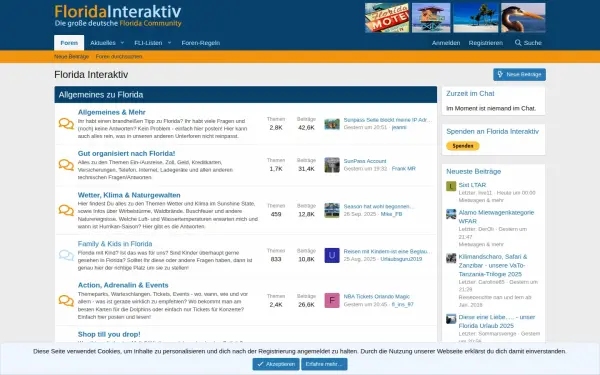Open the Diese eine Liebe Florida Urlaub post

pos(497,321)
